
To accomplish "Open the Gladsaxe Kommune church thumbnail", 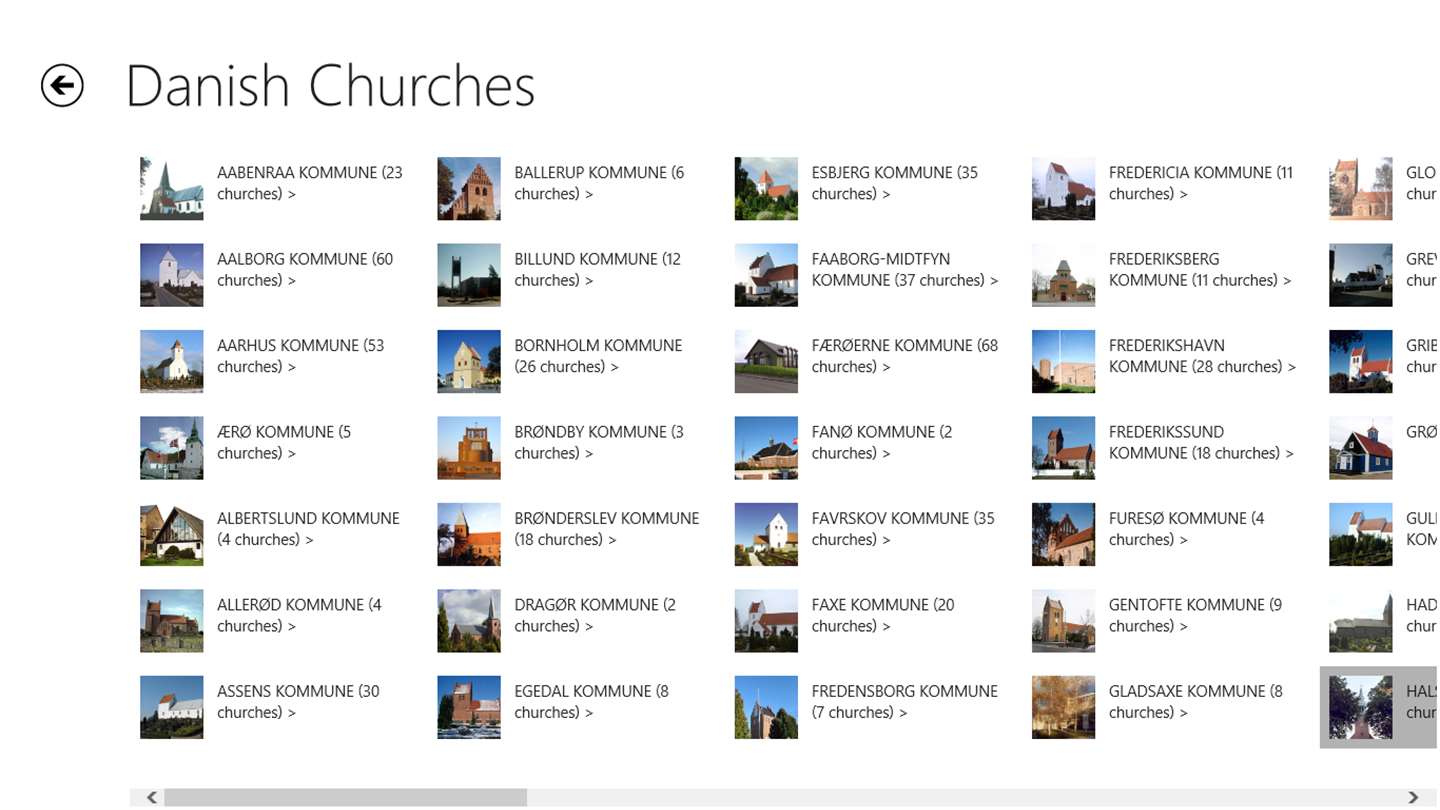I will (x=1063, y=708).
